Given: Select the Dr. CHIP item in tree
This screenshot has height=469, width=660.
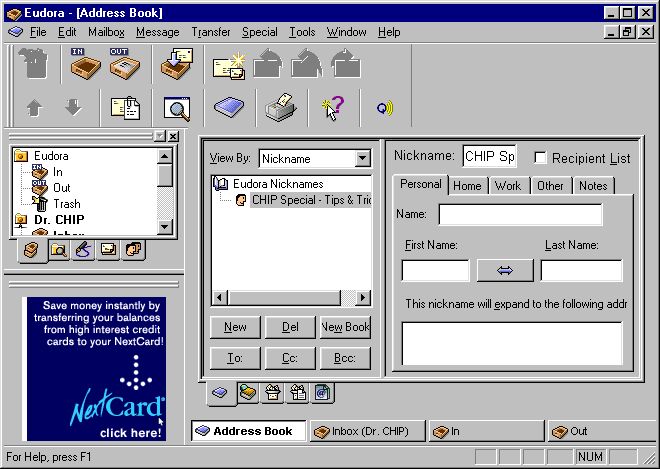Looking at the screenshot, I should tap(59, 219).
